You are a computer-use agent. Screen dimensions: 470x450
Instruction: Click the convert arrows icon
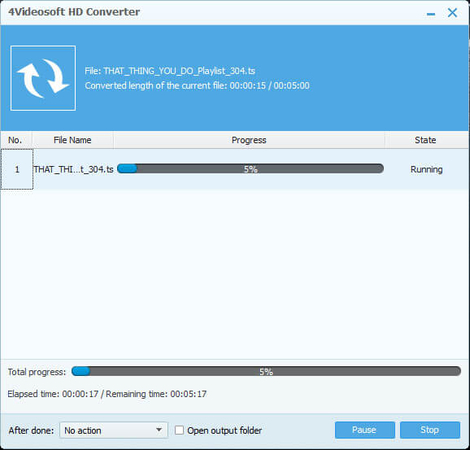click(43, 78)
